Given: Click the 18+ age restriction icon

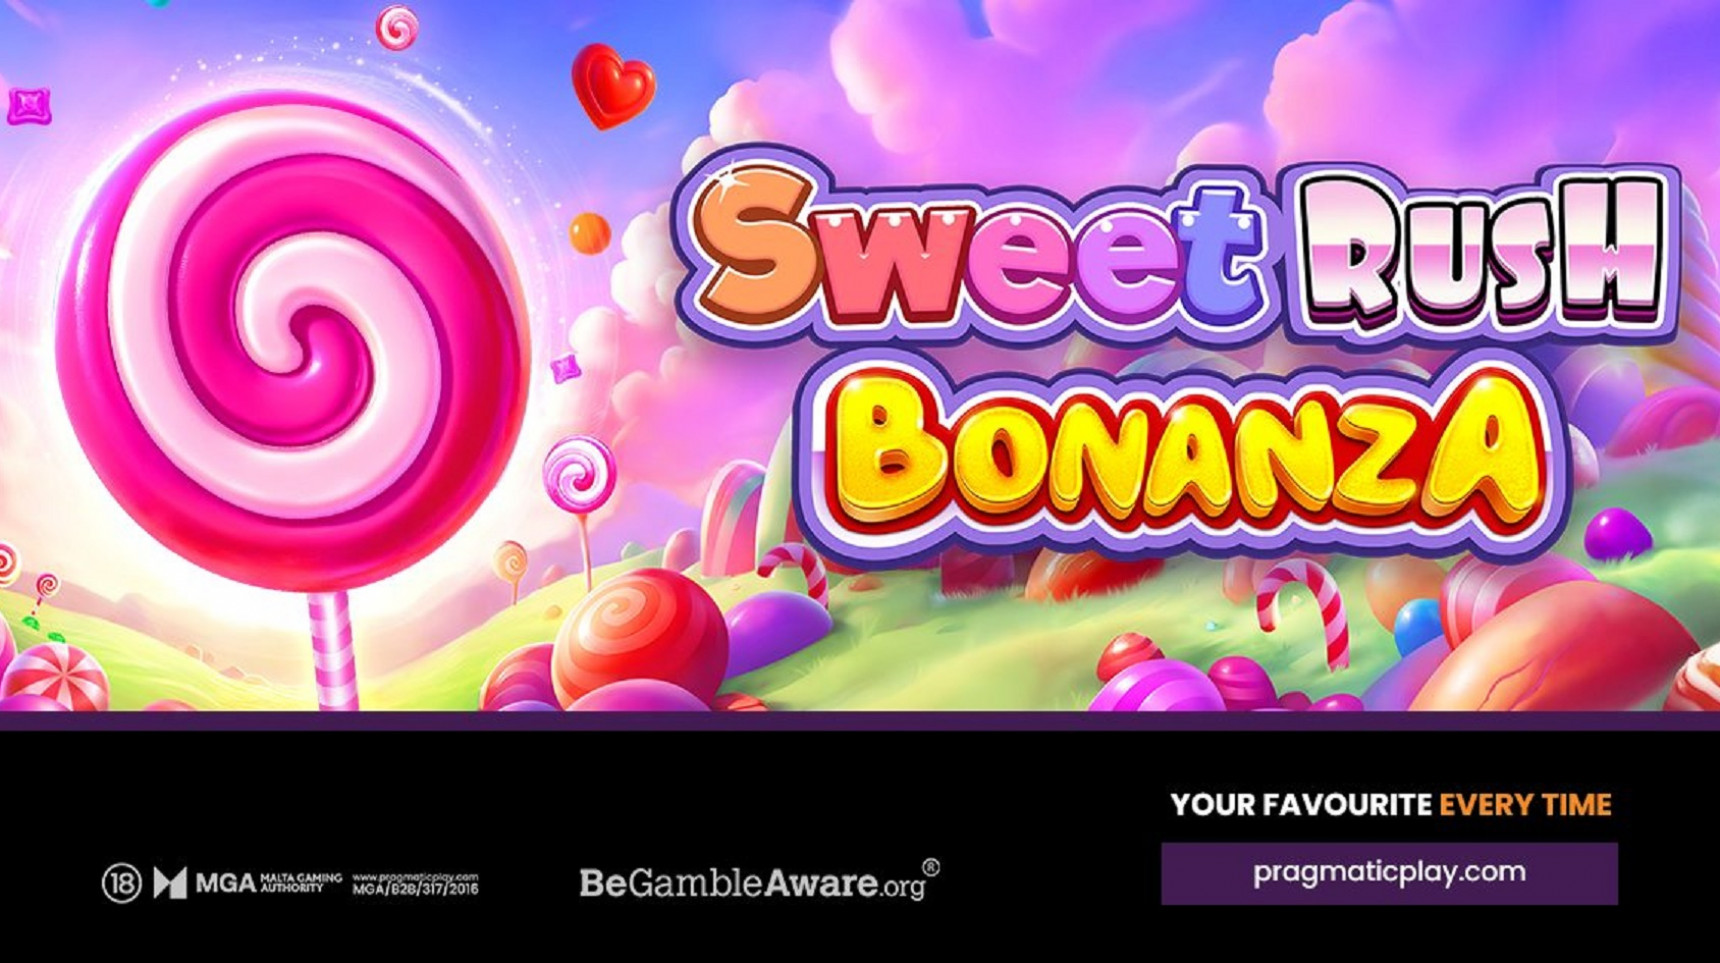Looking at the screenshot, I should (122, 883).
